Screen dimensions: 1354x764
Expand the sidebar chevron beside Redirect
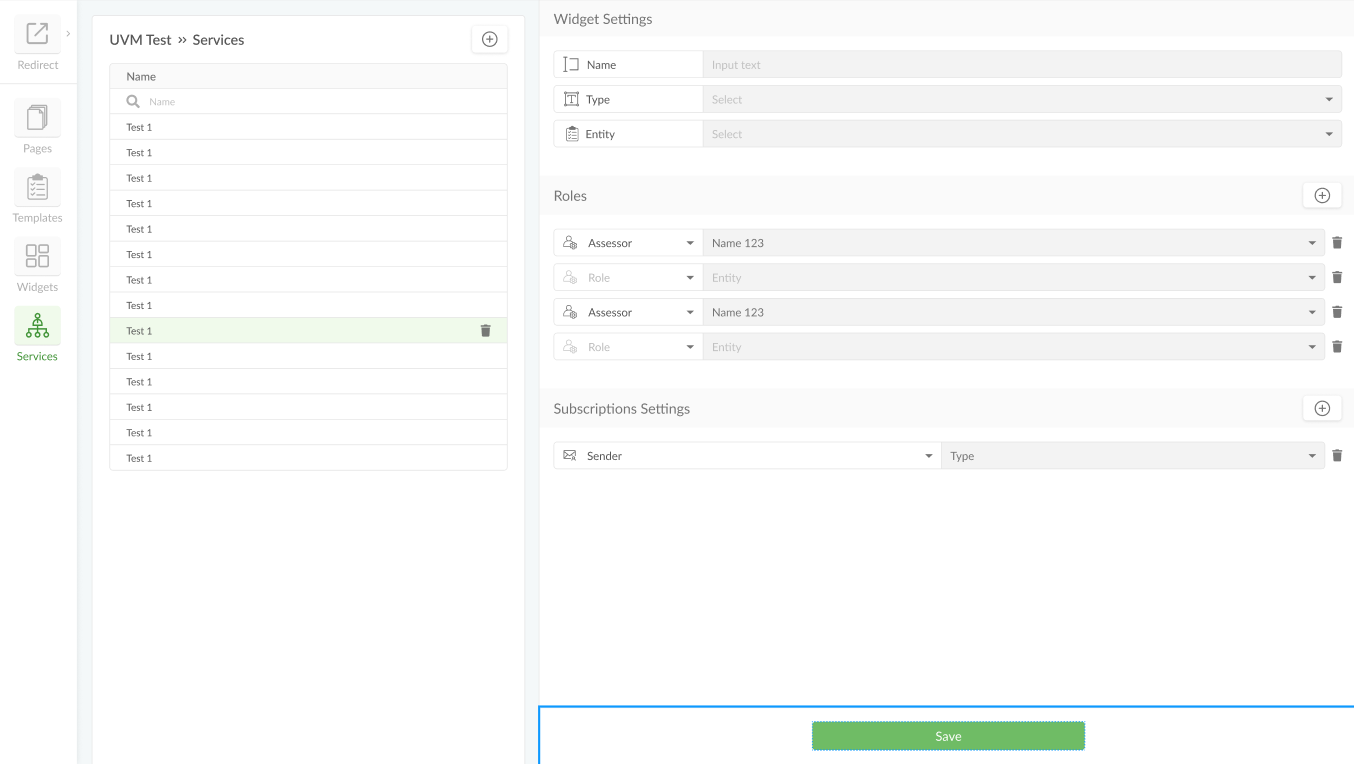click(x=68, y=34)
